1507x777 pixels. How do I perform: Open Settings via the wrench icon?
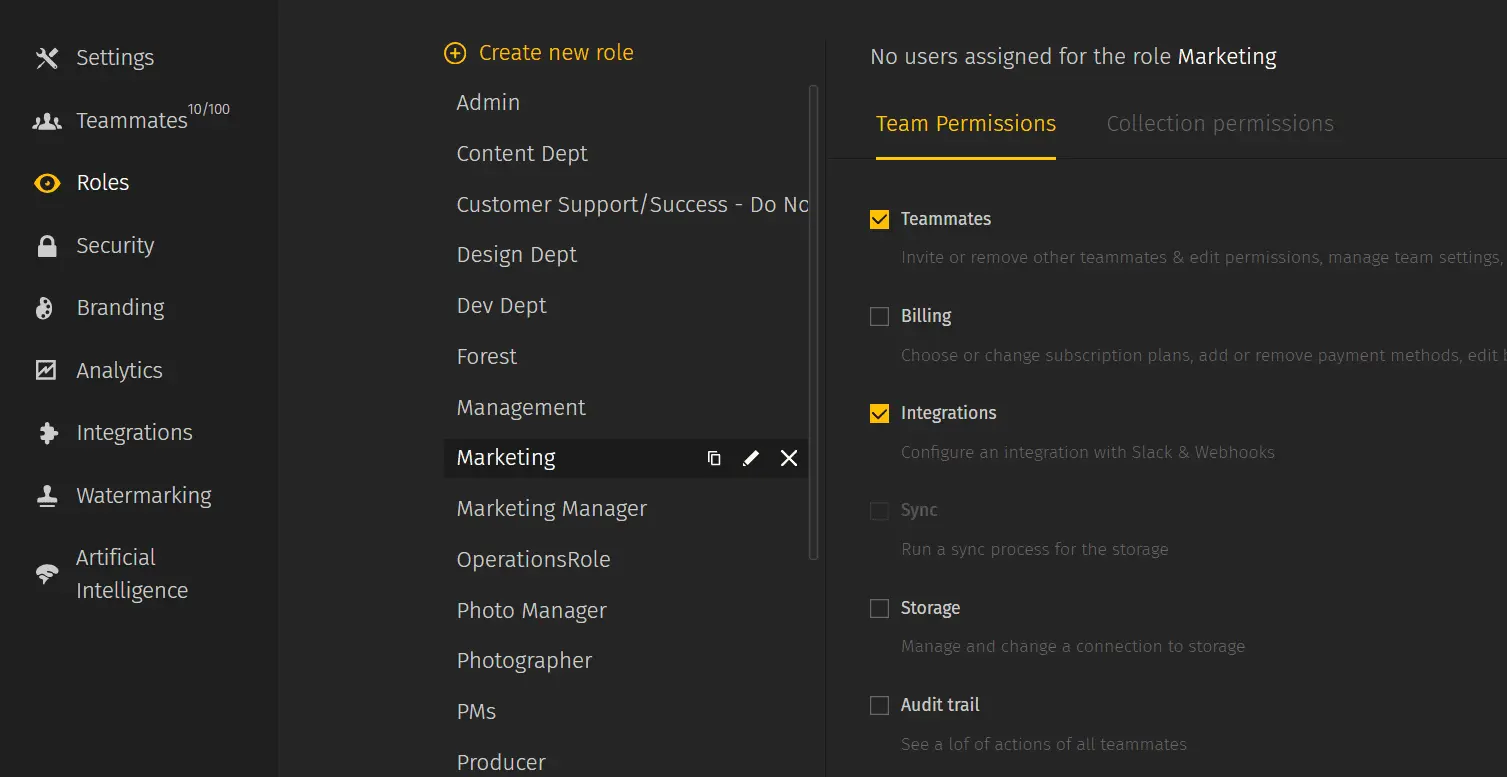[46, 57]
